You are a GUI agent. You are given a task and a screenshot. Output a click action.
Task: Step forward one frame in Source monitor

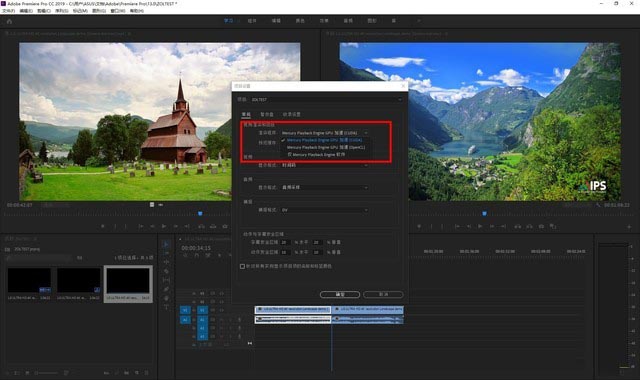click(176, 226)
